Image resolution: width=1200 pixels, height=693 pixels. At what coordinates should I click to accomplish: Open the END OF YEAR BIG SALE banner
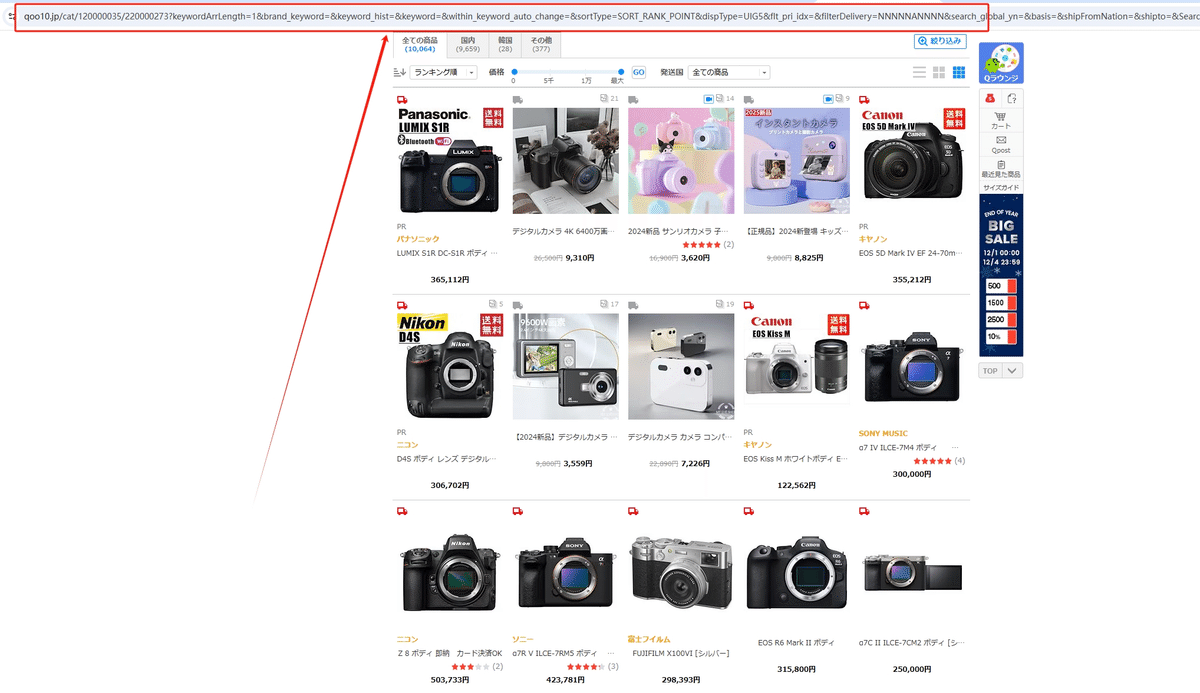coord(1001,276)
